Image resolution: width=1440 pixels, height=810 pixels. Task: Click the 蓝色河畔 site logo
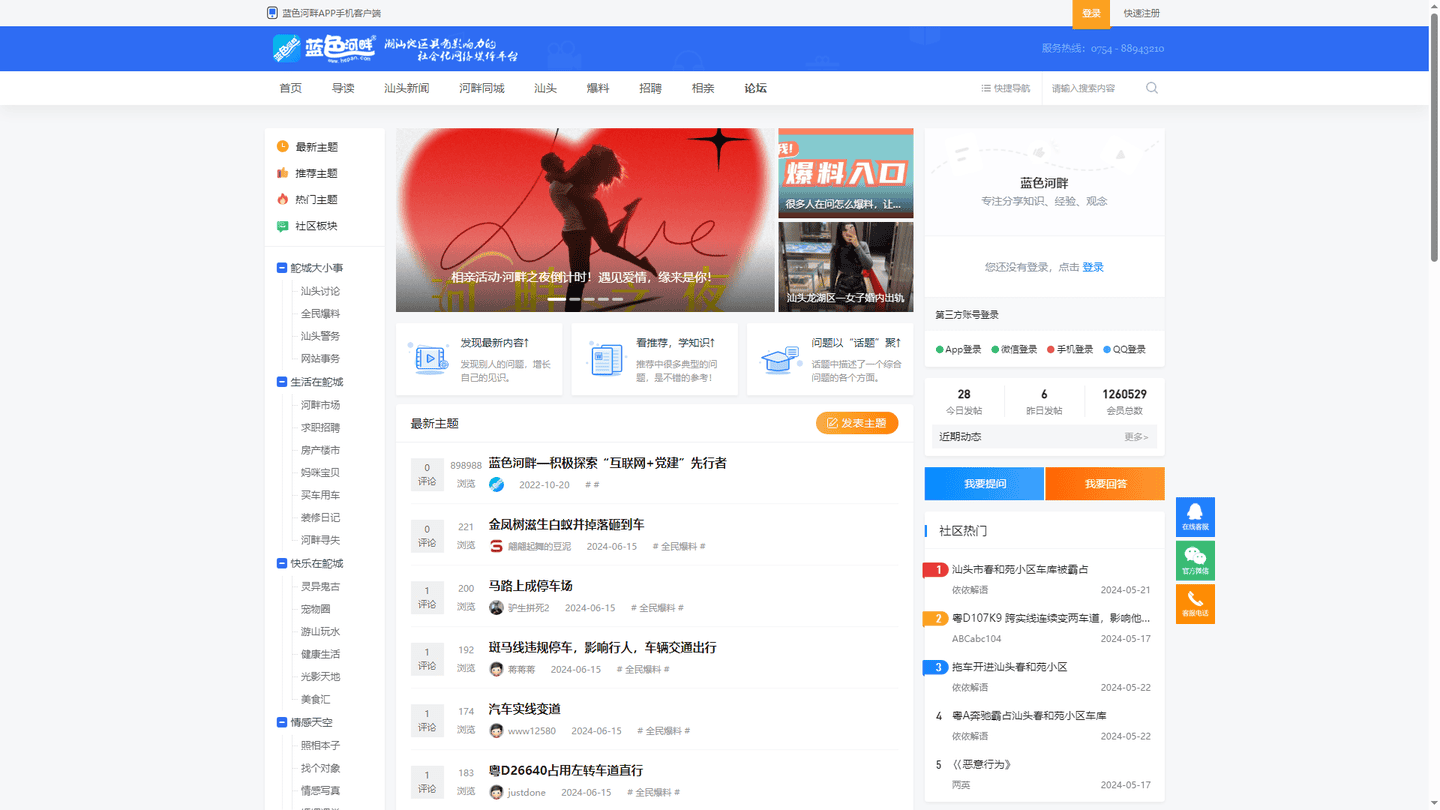(324, 49)
